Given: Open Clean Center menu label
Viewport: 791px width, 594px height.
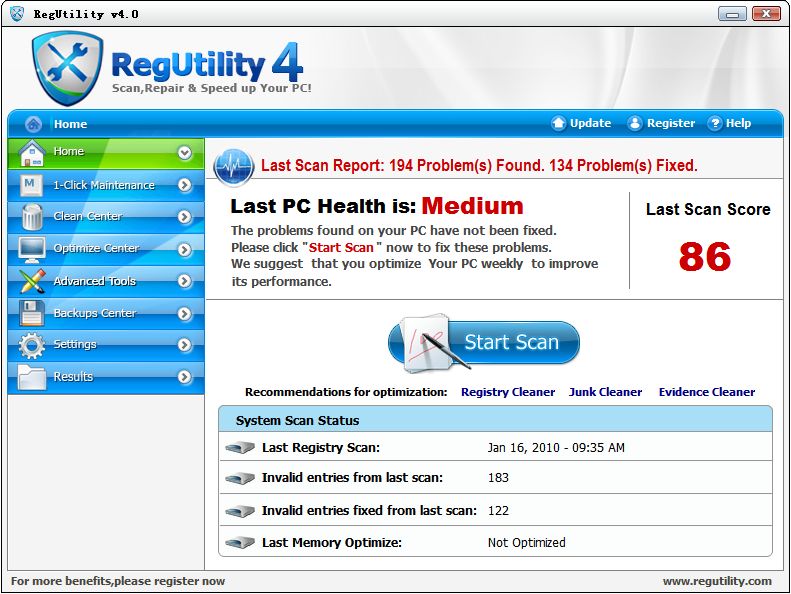Looking at the screenshot, I should pyautogui.click(x=88, y=217).
